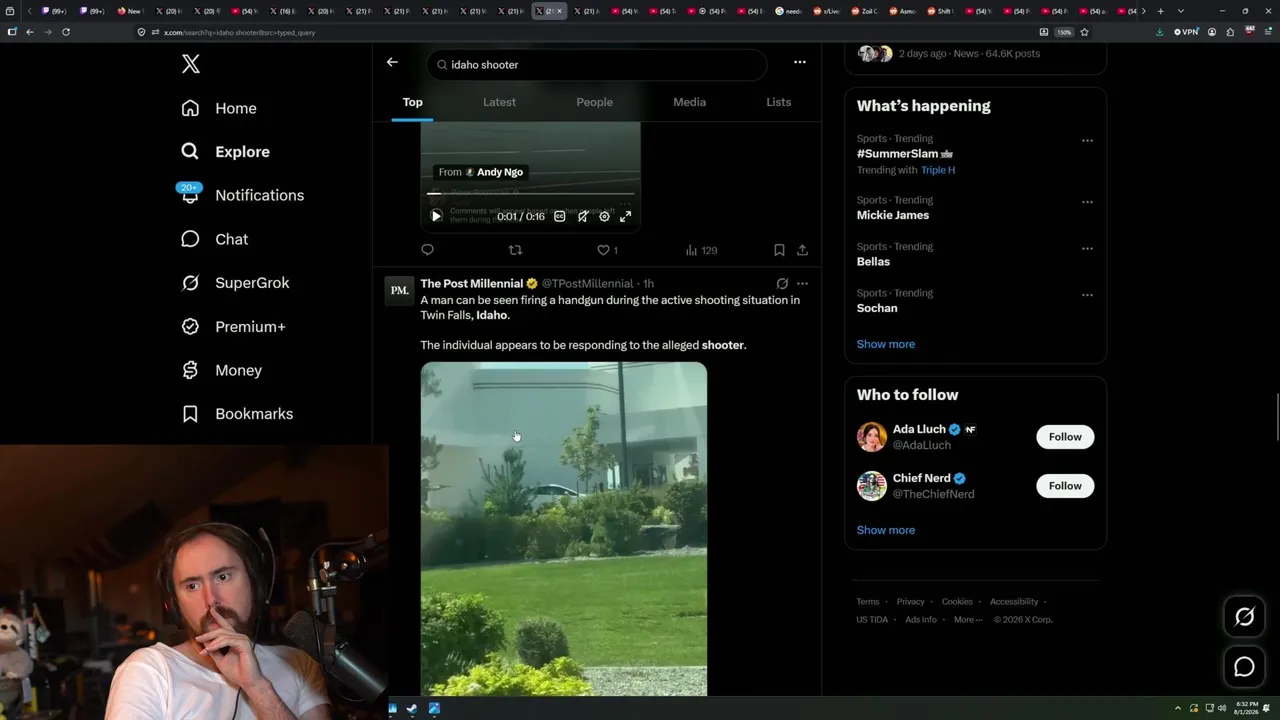Click The Post Millennial account name

tap(471, 284)
